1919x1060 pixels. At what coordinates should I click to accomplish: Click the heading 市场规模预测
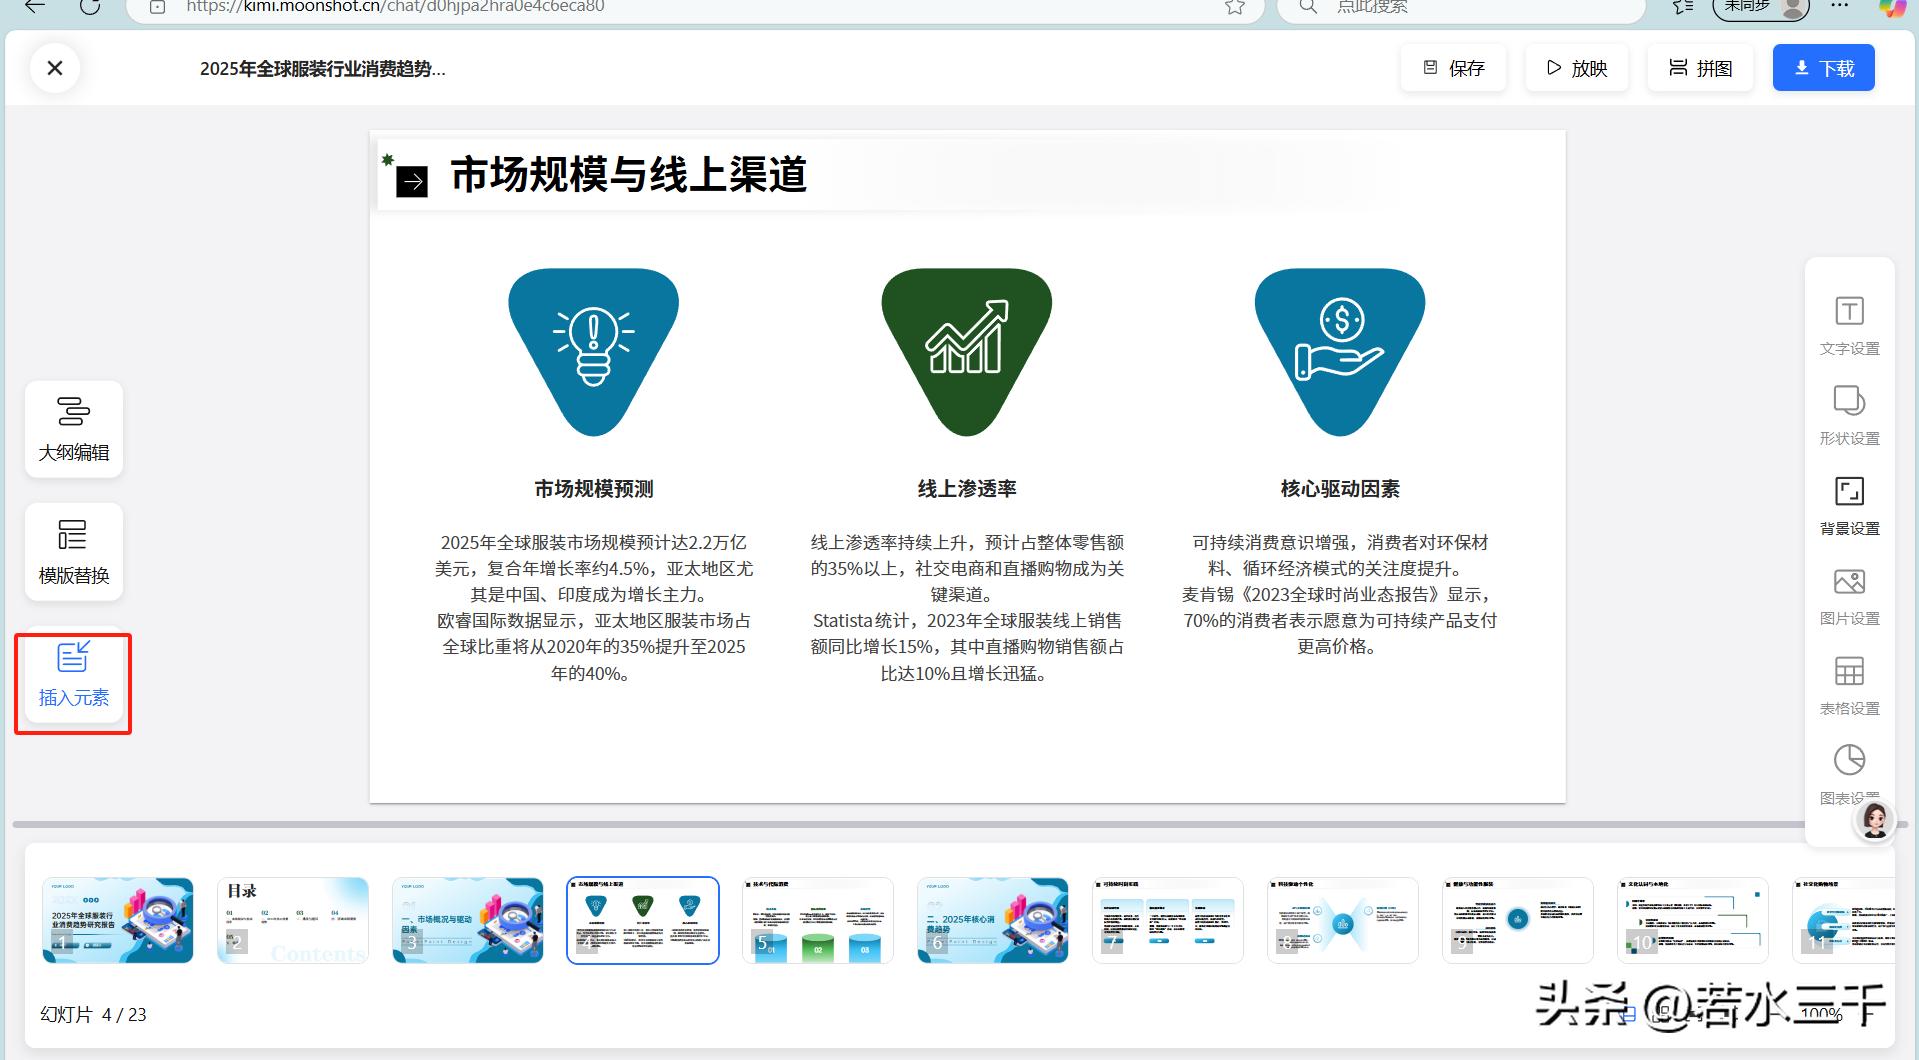[594, 489]
